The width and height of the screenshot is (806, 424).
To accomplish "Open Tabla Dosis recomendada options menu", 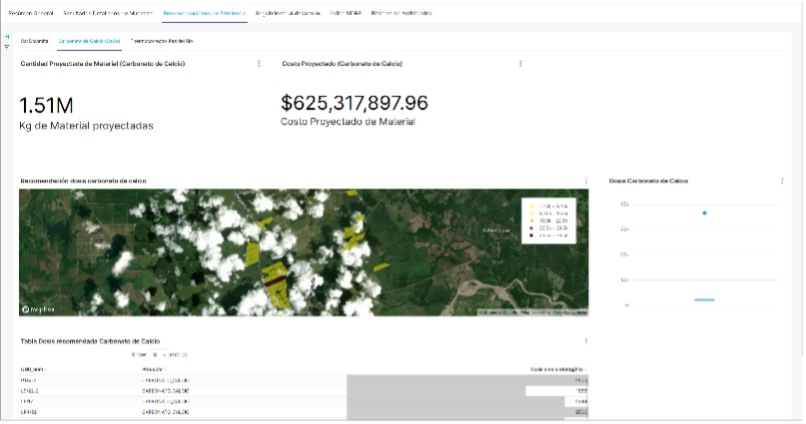I will (x=586, y=341).
